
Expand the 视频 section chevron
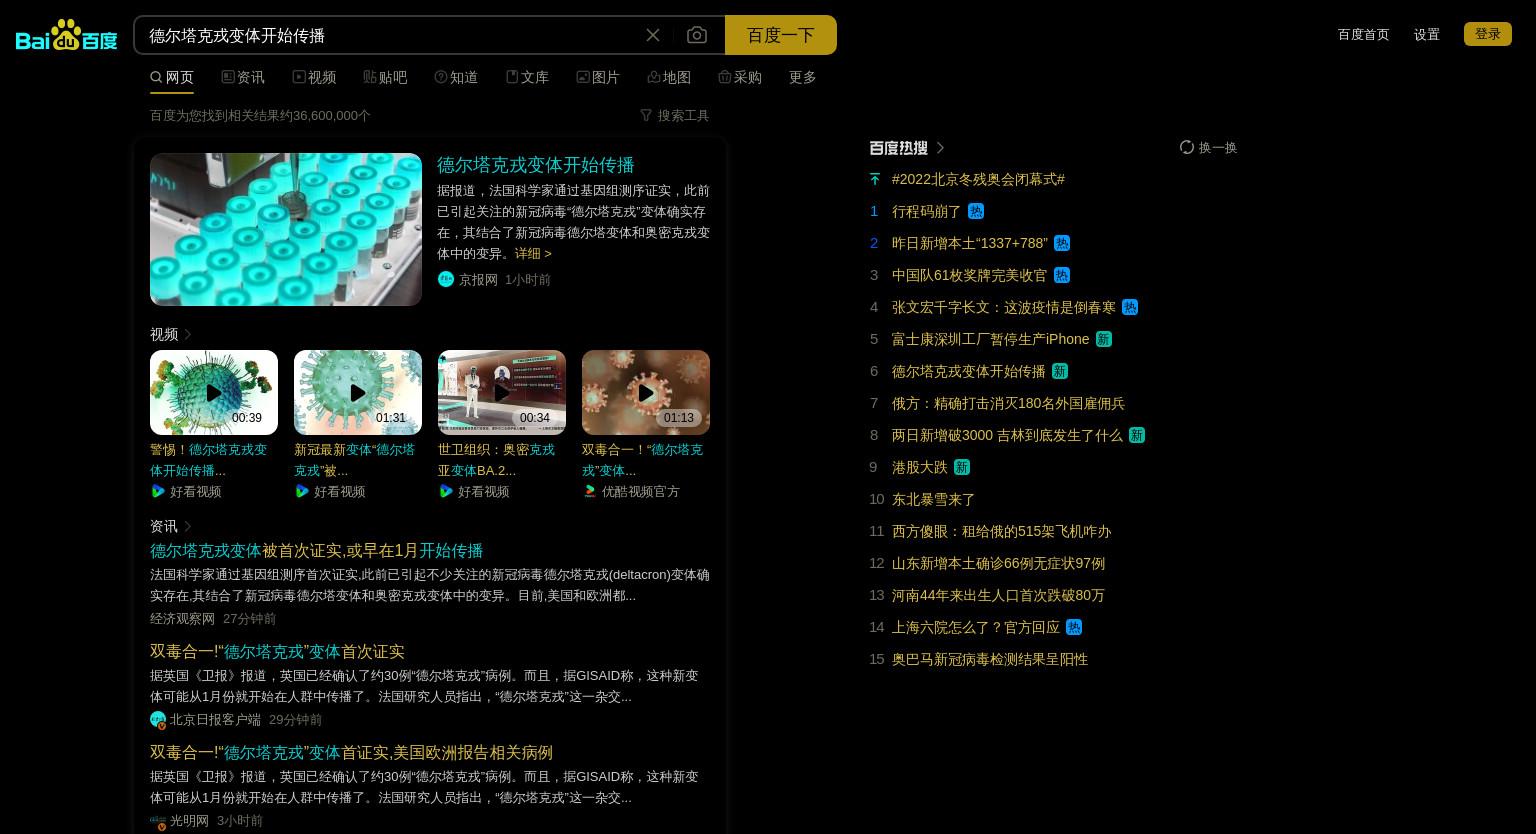coord(187,334)
